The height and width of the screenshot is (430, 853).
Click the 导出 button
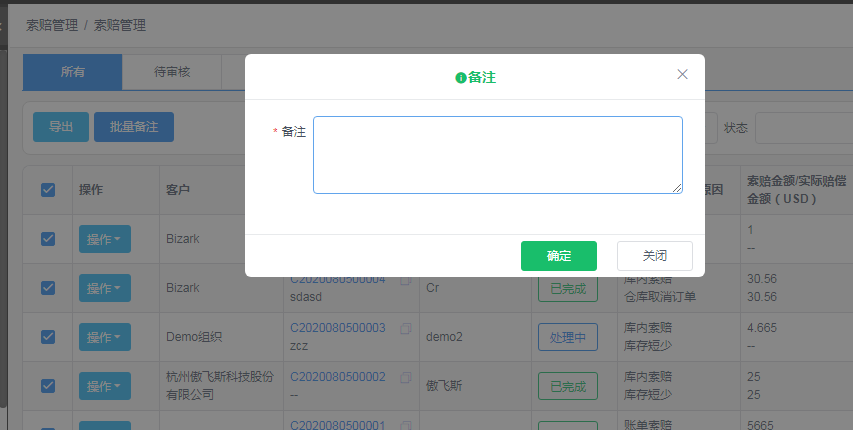[x=60, y=127]
